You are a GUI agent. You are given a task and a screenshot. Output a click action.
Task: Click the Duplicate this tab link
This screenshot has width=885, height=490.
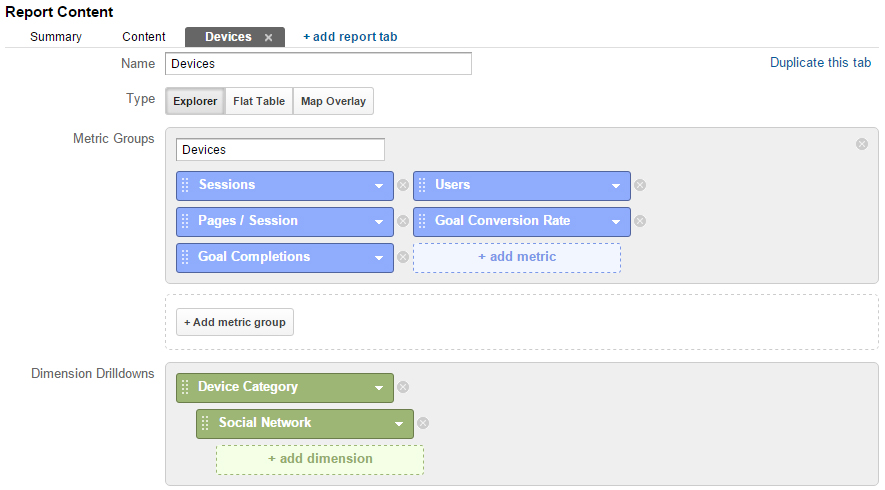(820, 63)
